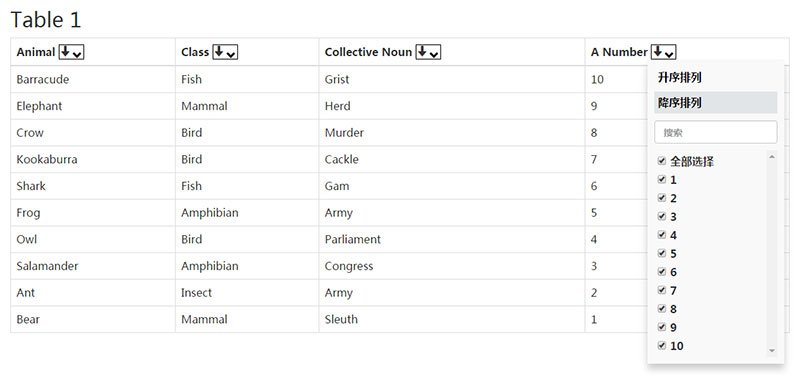Uncheck the filter checkbox for value 10
Screen dimensions: 800x376
pyautogui.click(x=662, y=345)
